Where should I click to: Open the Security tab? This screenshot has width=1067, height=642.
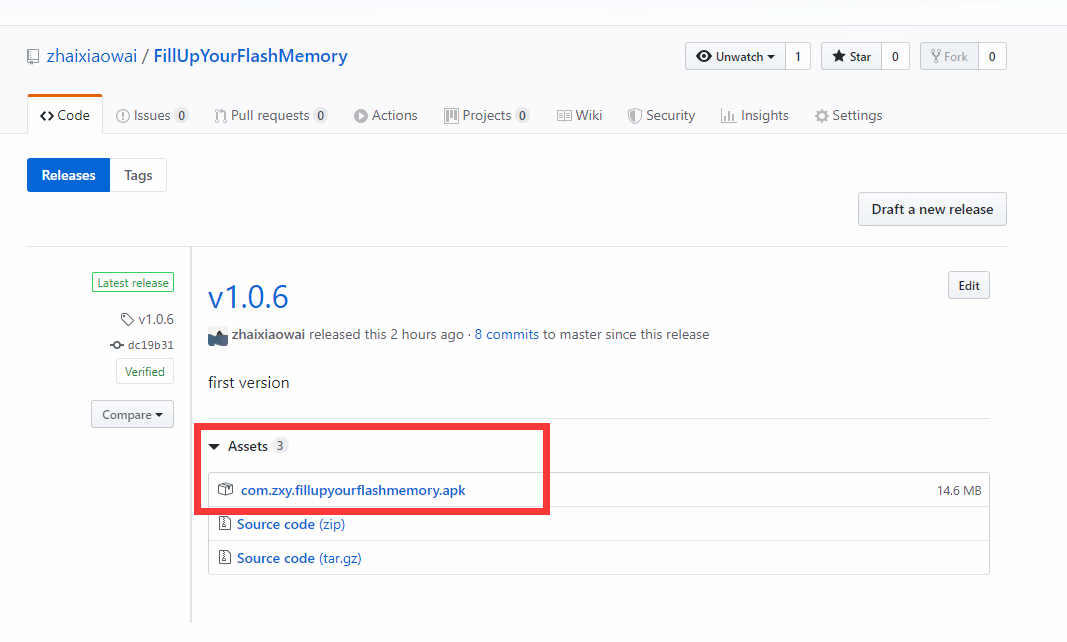point(661,116)
